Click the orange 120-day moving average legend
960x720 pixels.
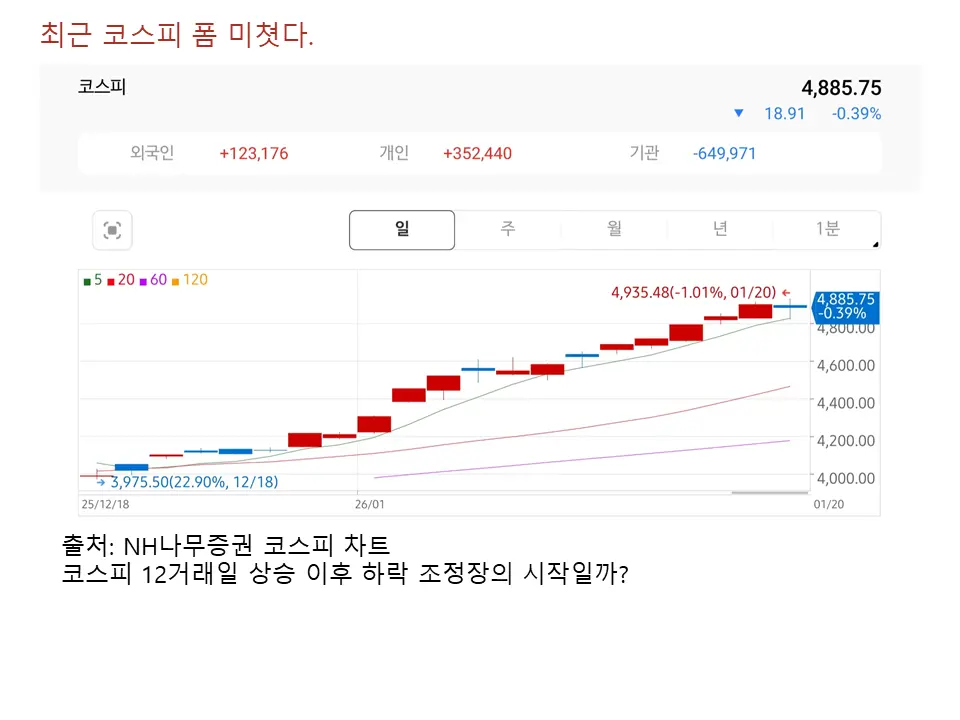coord(190,280)
